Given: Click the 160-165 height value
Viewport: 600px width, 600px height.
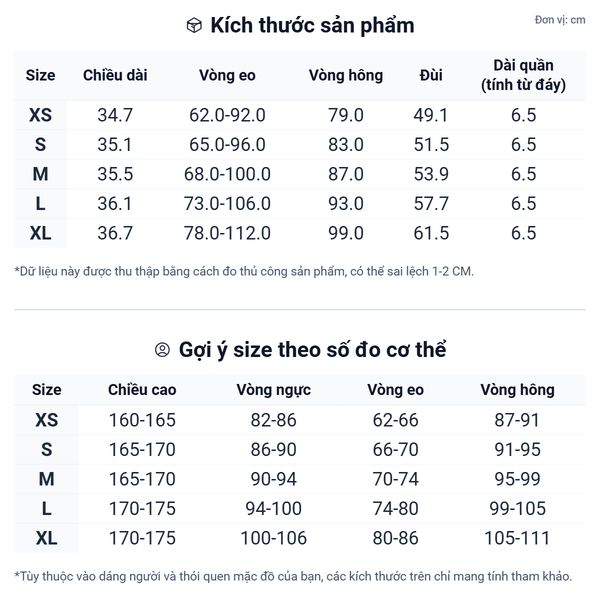Looking at the screenshot, I should click(141, 421).
